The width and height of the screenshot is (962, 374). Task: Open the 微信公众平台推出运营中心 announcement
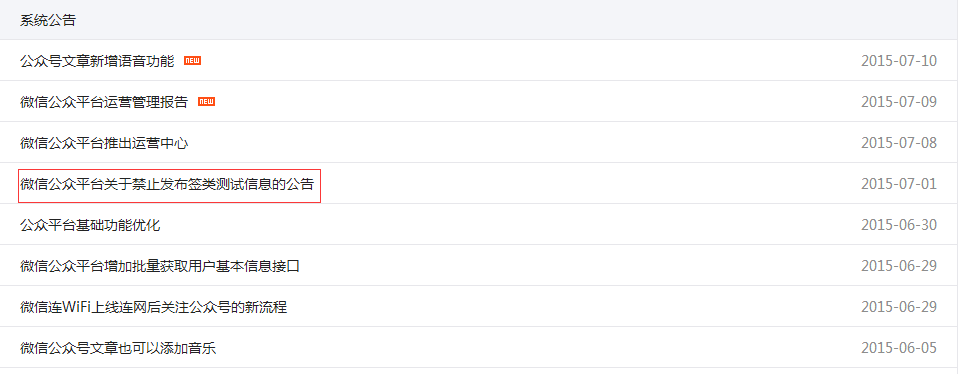[x=104, y=143]
